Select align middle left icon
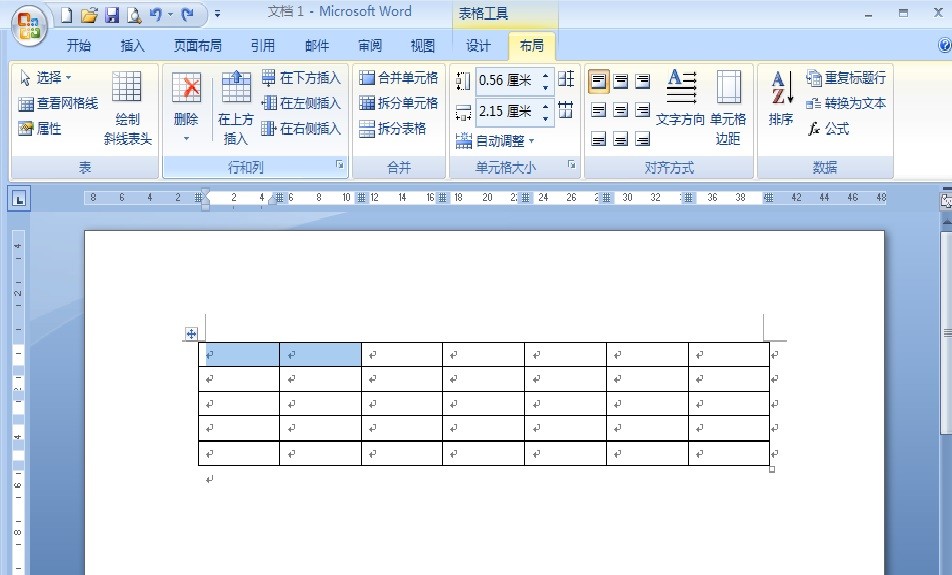Image resolution: width=952 pixels, height=575 pixels. click(x=599, y=110)
